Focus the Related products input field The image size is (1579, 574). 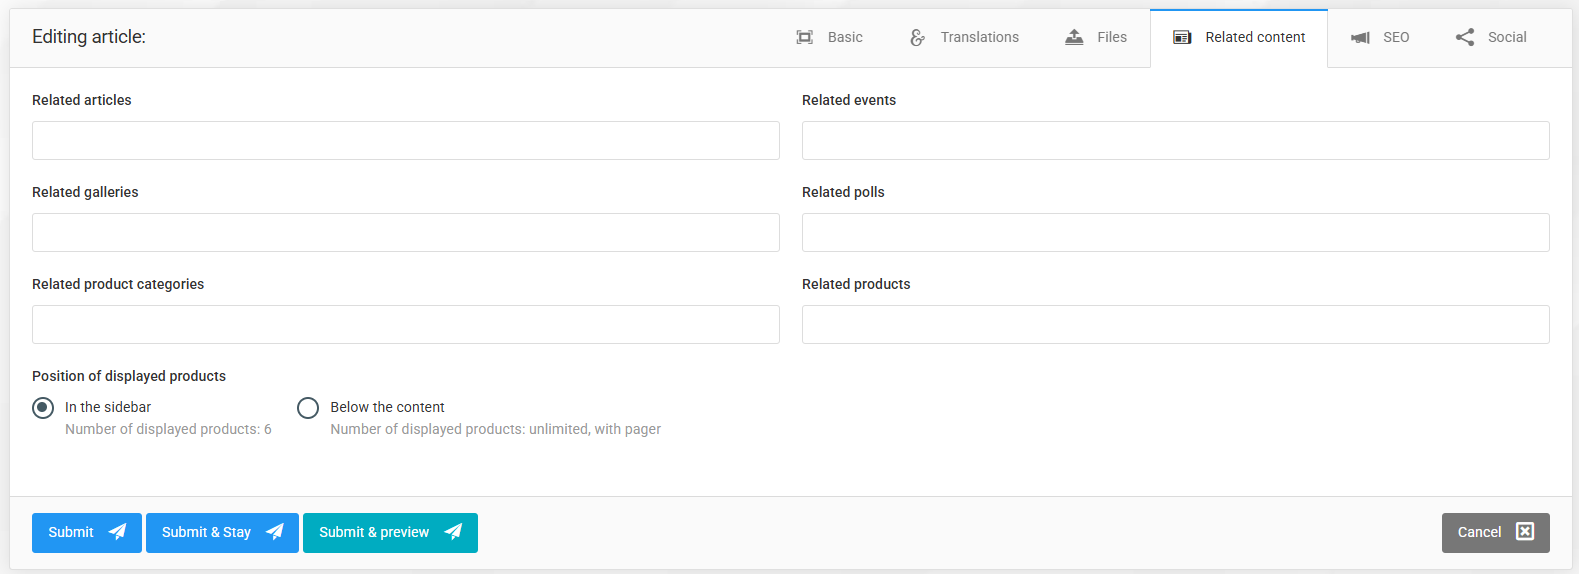pyautogui.click(x=1176, y=324)
